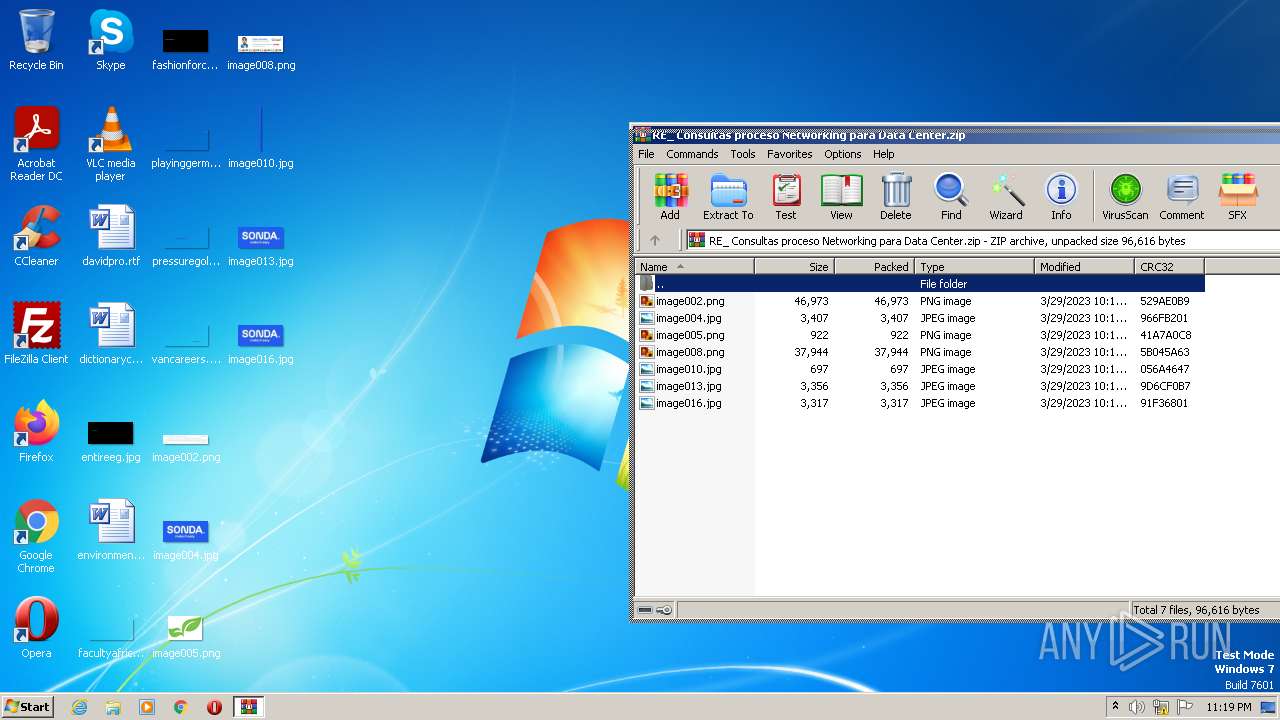Select image008.png desktop file
Viewport: 1280px width, 720px height.
pos(260,52)
